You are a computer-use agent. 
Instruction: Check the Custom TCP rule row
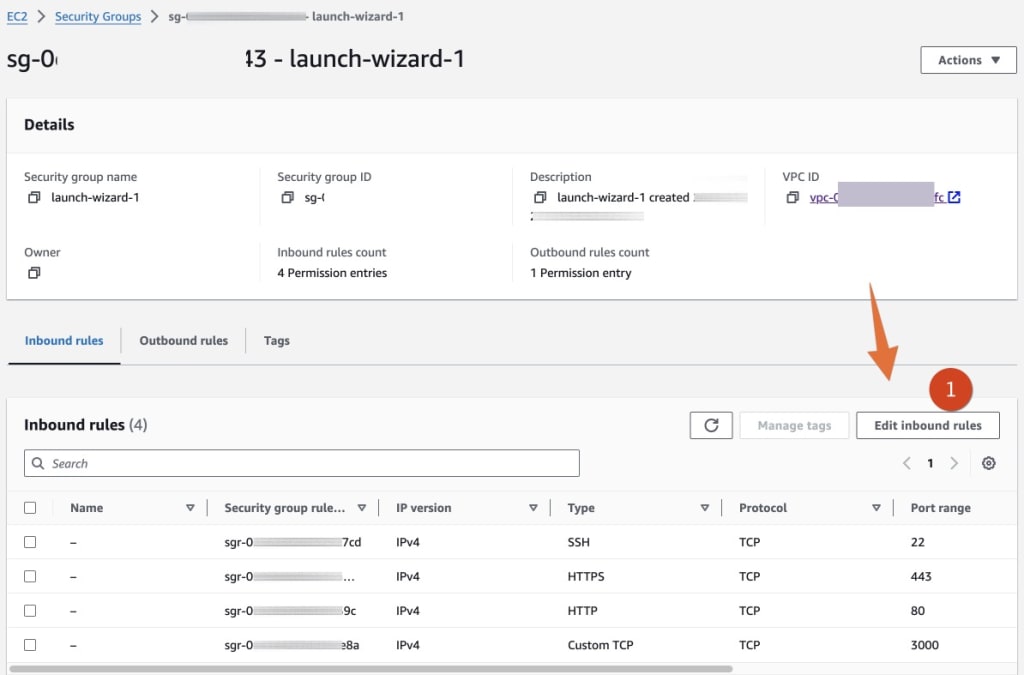point(30,645)
